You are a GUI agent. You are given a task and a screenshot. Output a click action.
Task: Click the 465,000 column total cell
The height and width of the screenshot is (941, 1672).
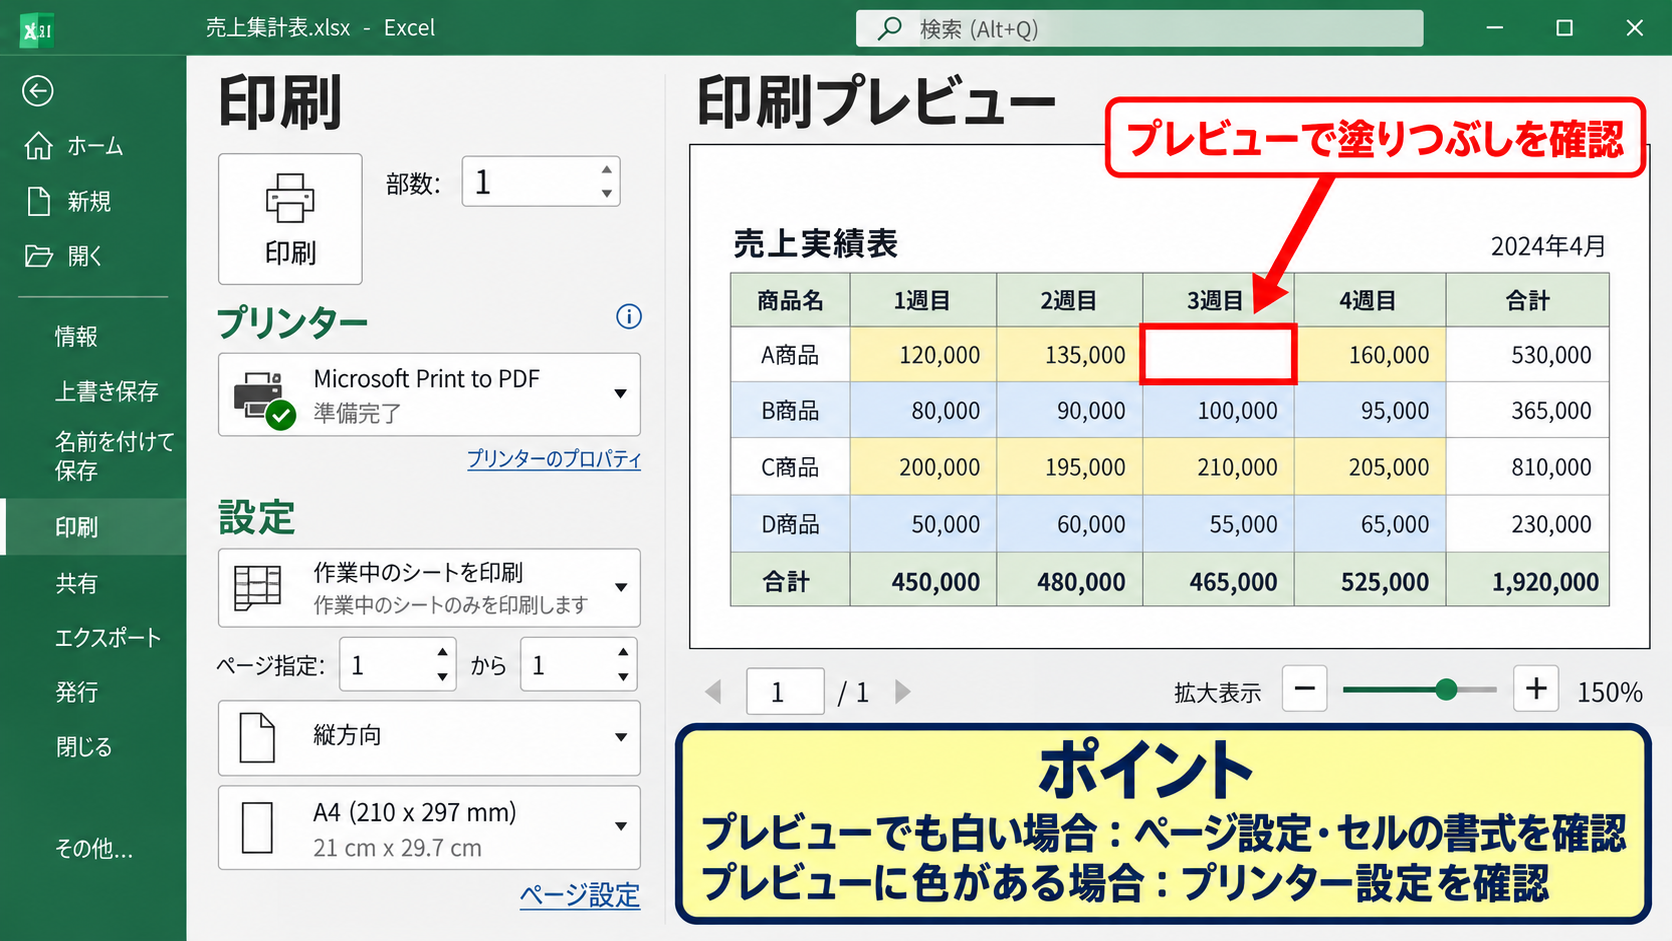point(1218,581)
